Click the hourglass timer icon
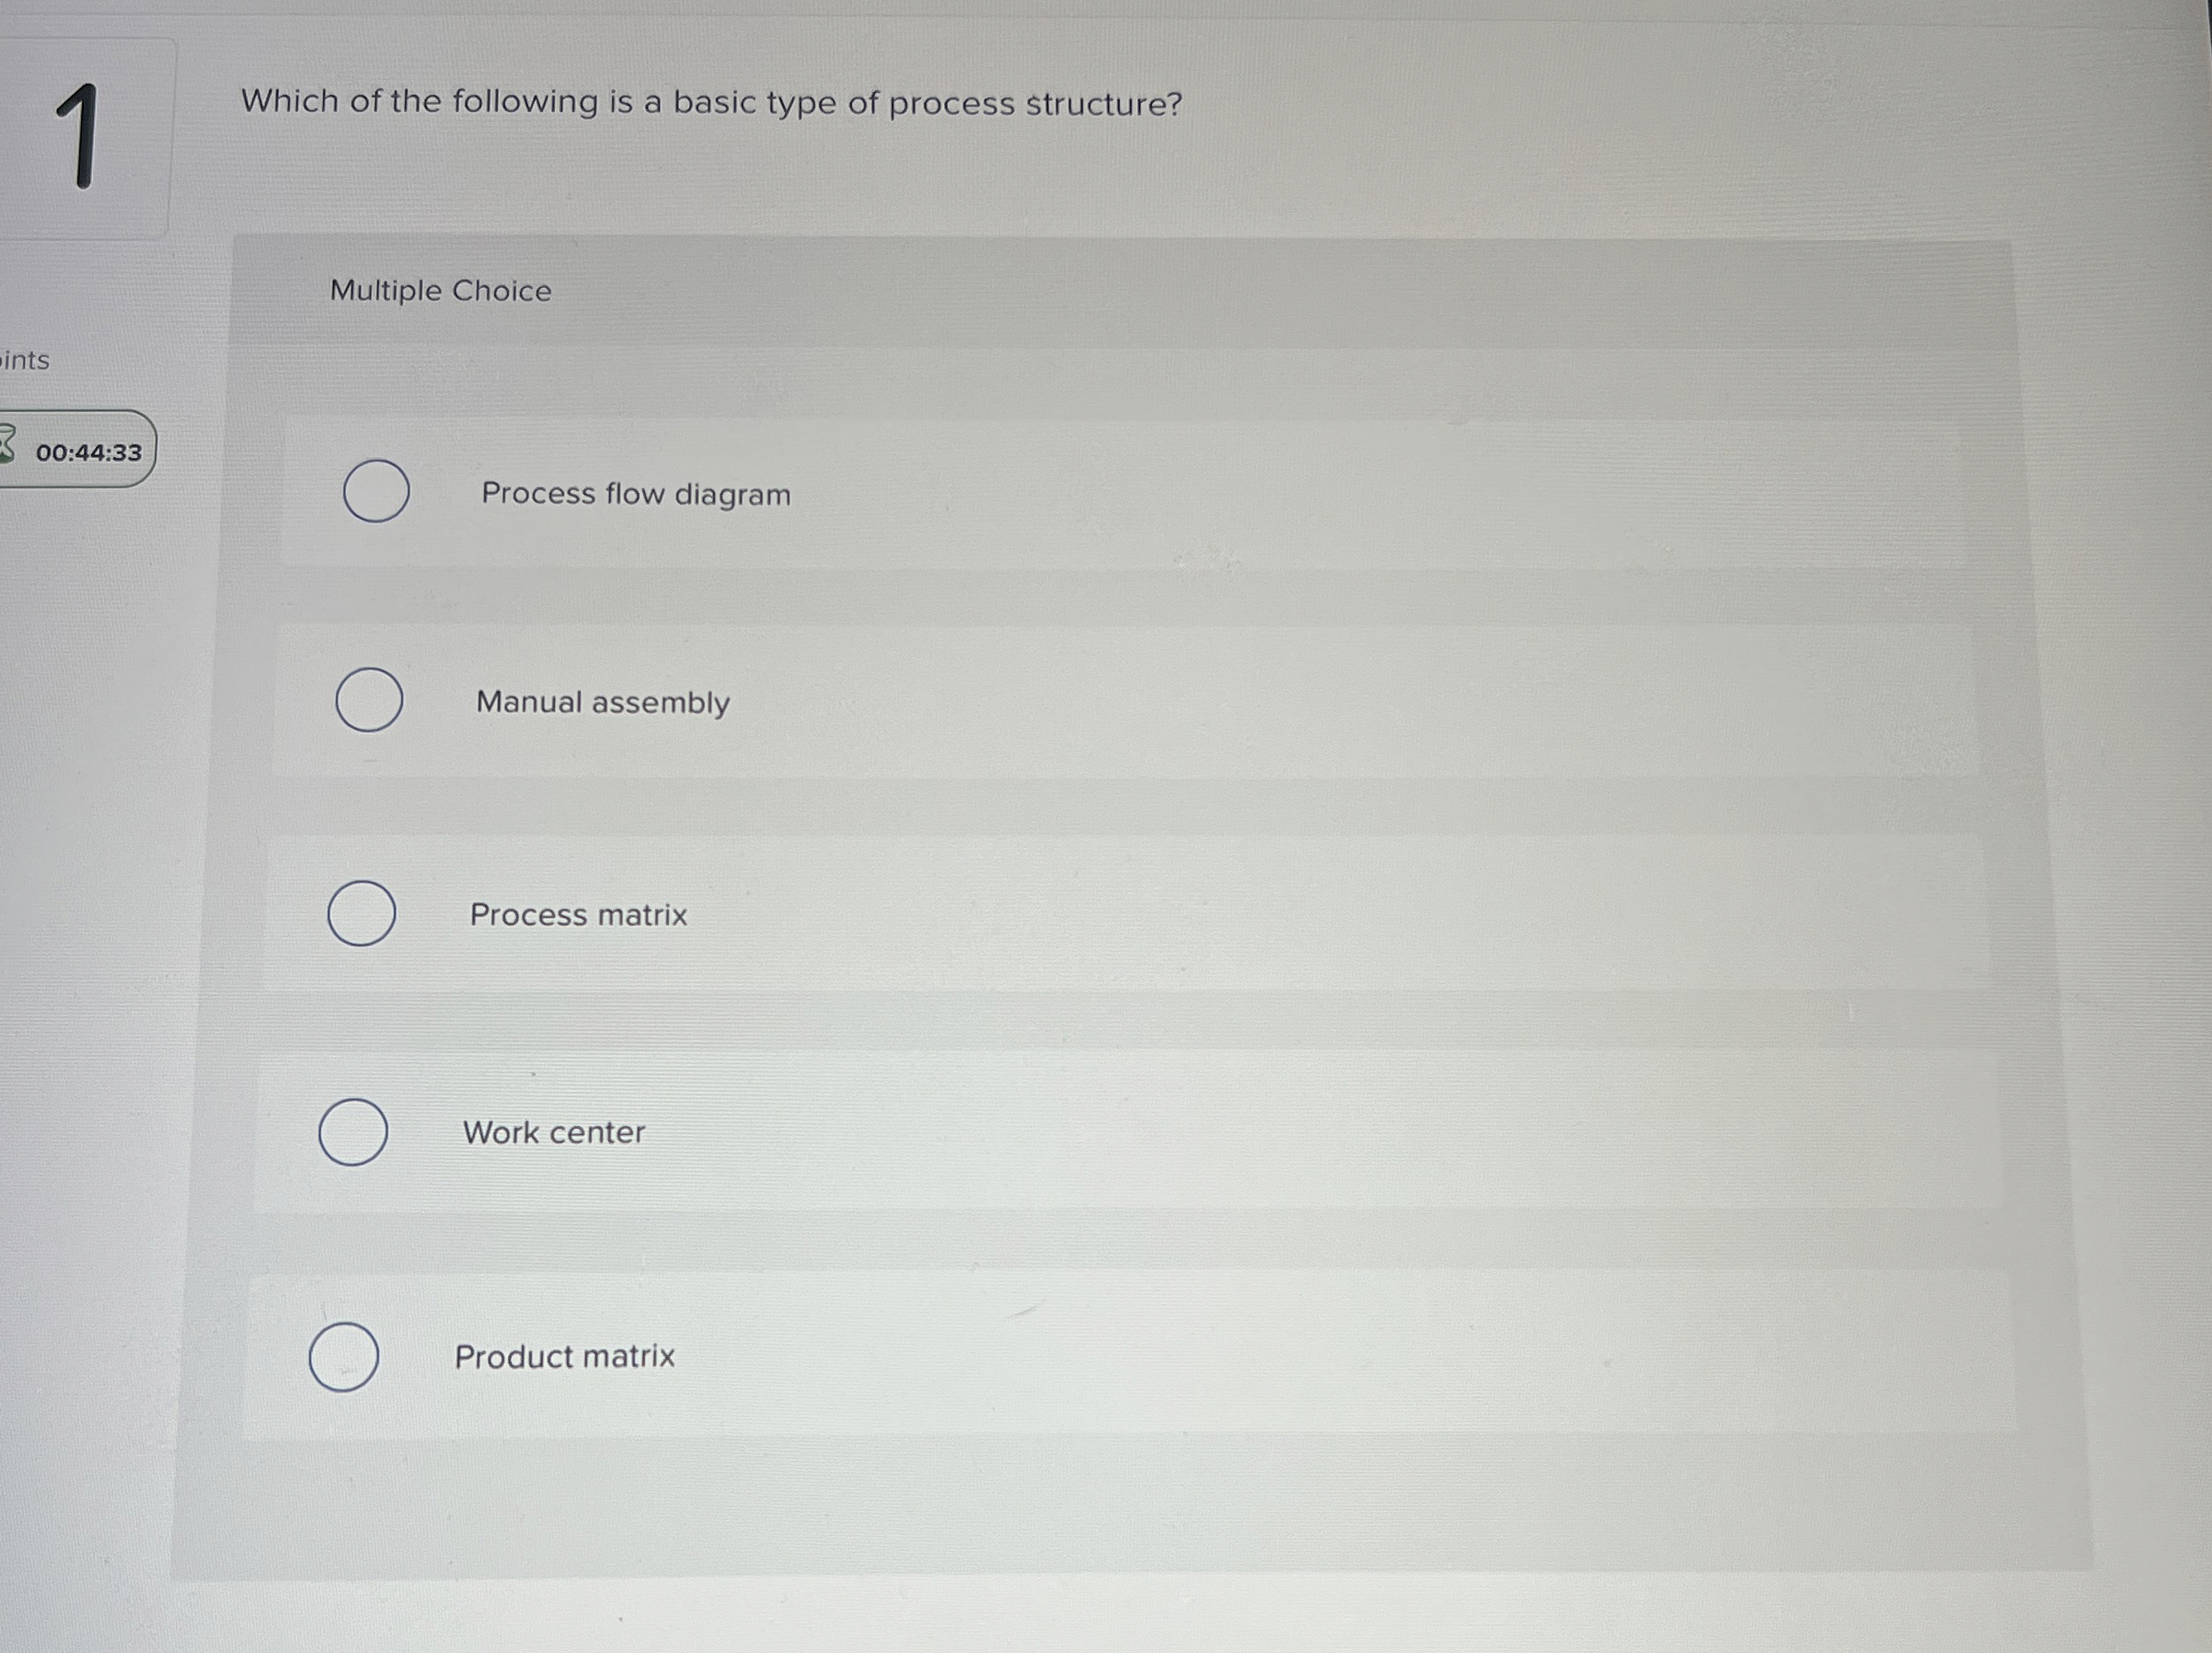Screen dimensions: 2212x1653 [6, 444]
